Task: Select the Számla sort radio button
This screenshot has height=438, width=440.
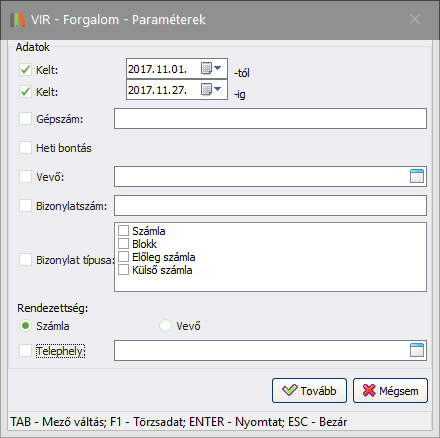Action: click(x=25, y=326)
